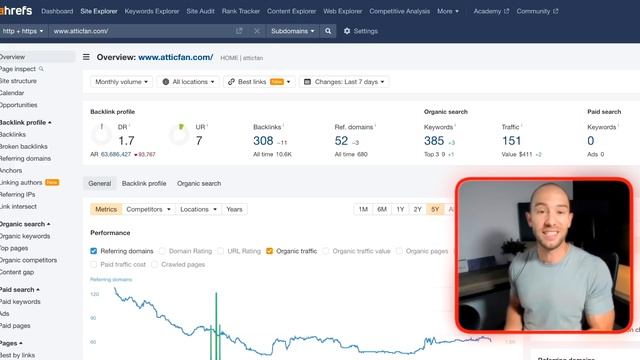The height and width of the screenshot is (360, 640).
Task: Open Organic keywords in sidebar
Action: (25, 236)
